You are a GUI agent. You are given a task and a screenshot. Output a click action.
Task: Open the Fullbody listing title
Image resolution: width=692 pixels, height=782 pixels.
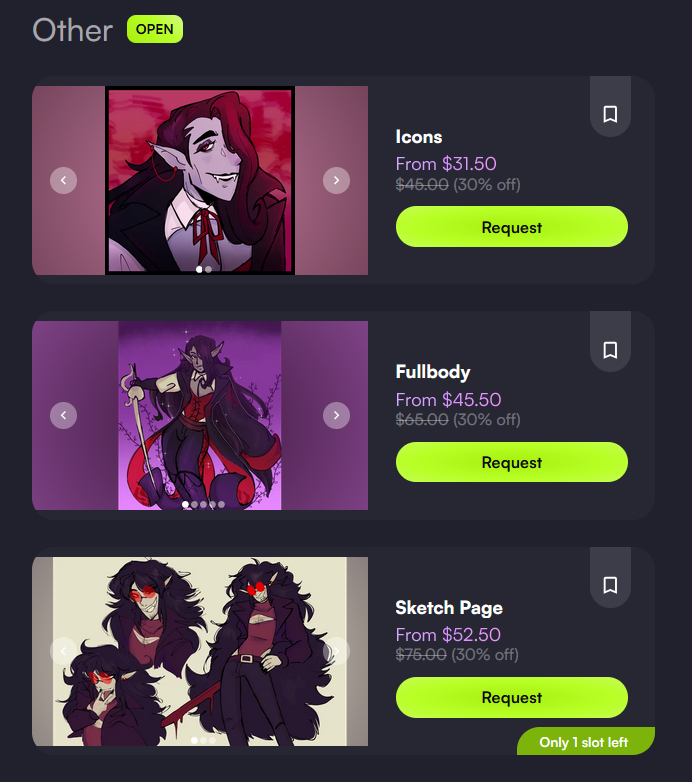pos(433,372)
